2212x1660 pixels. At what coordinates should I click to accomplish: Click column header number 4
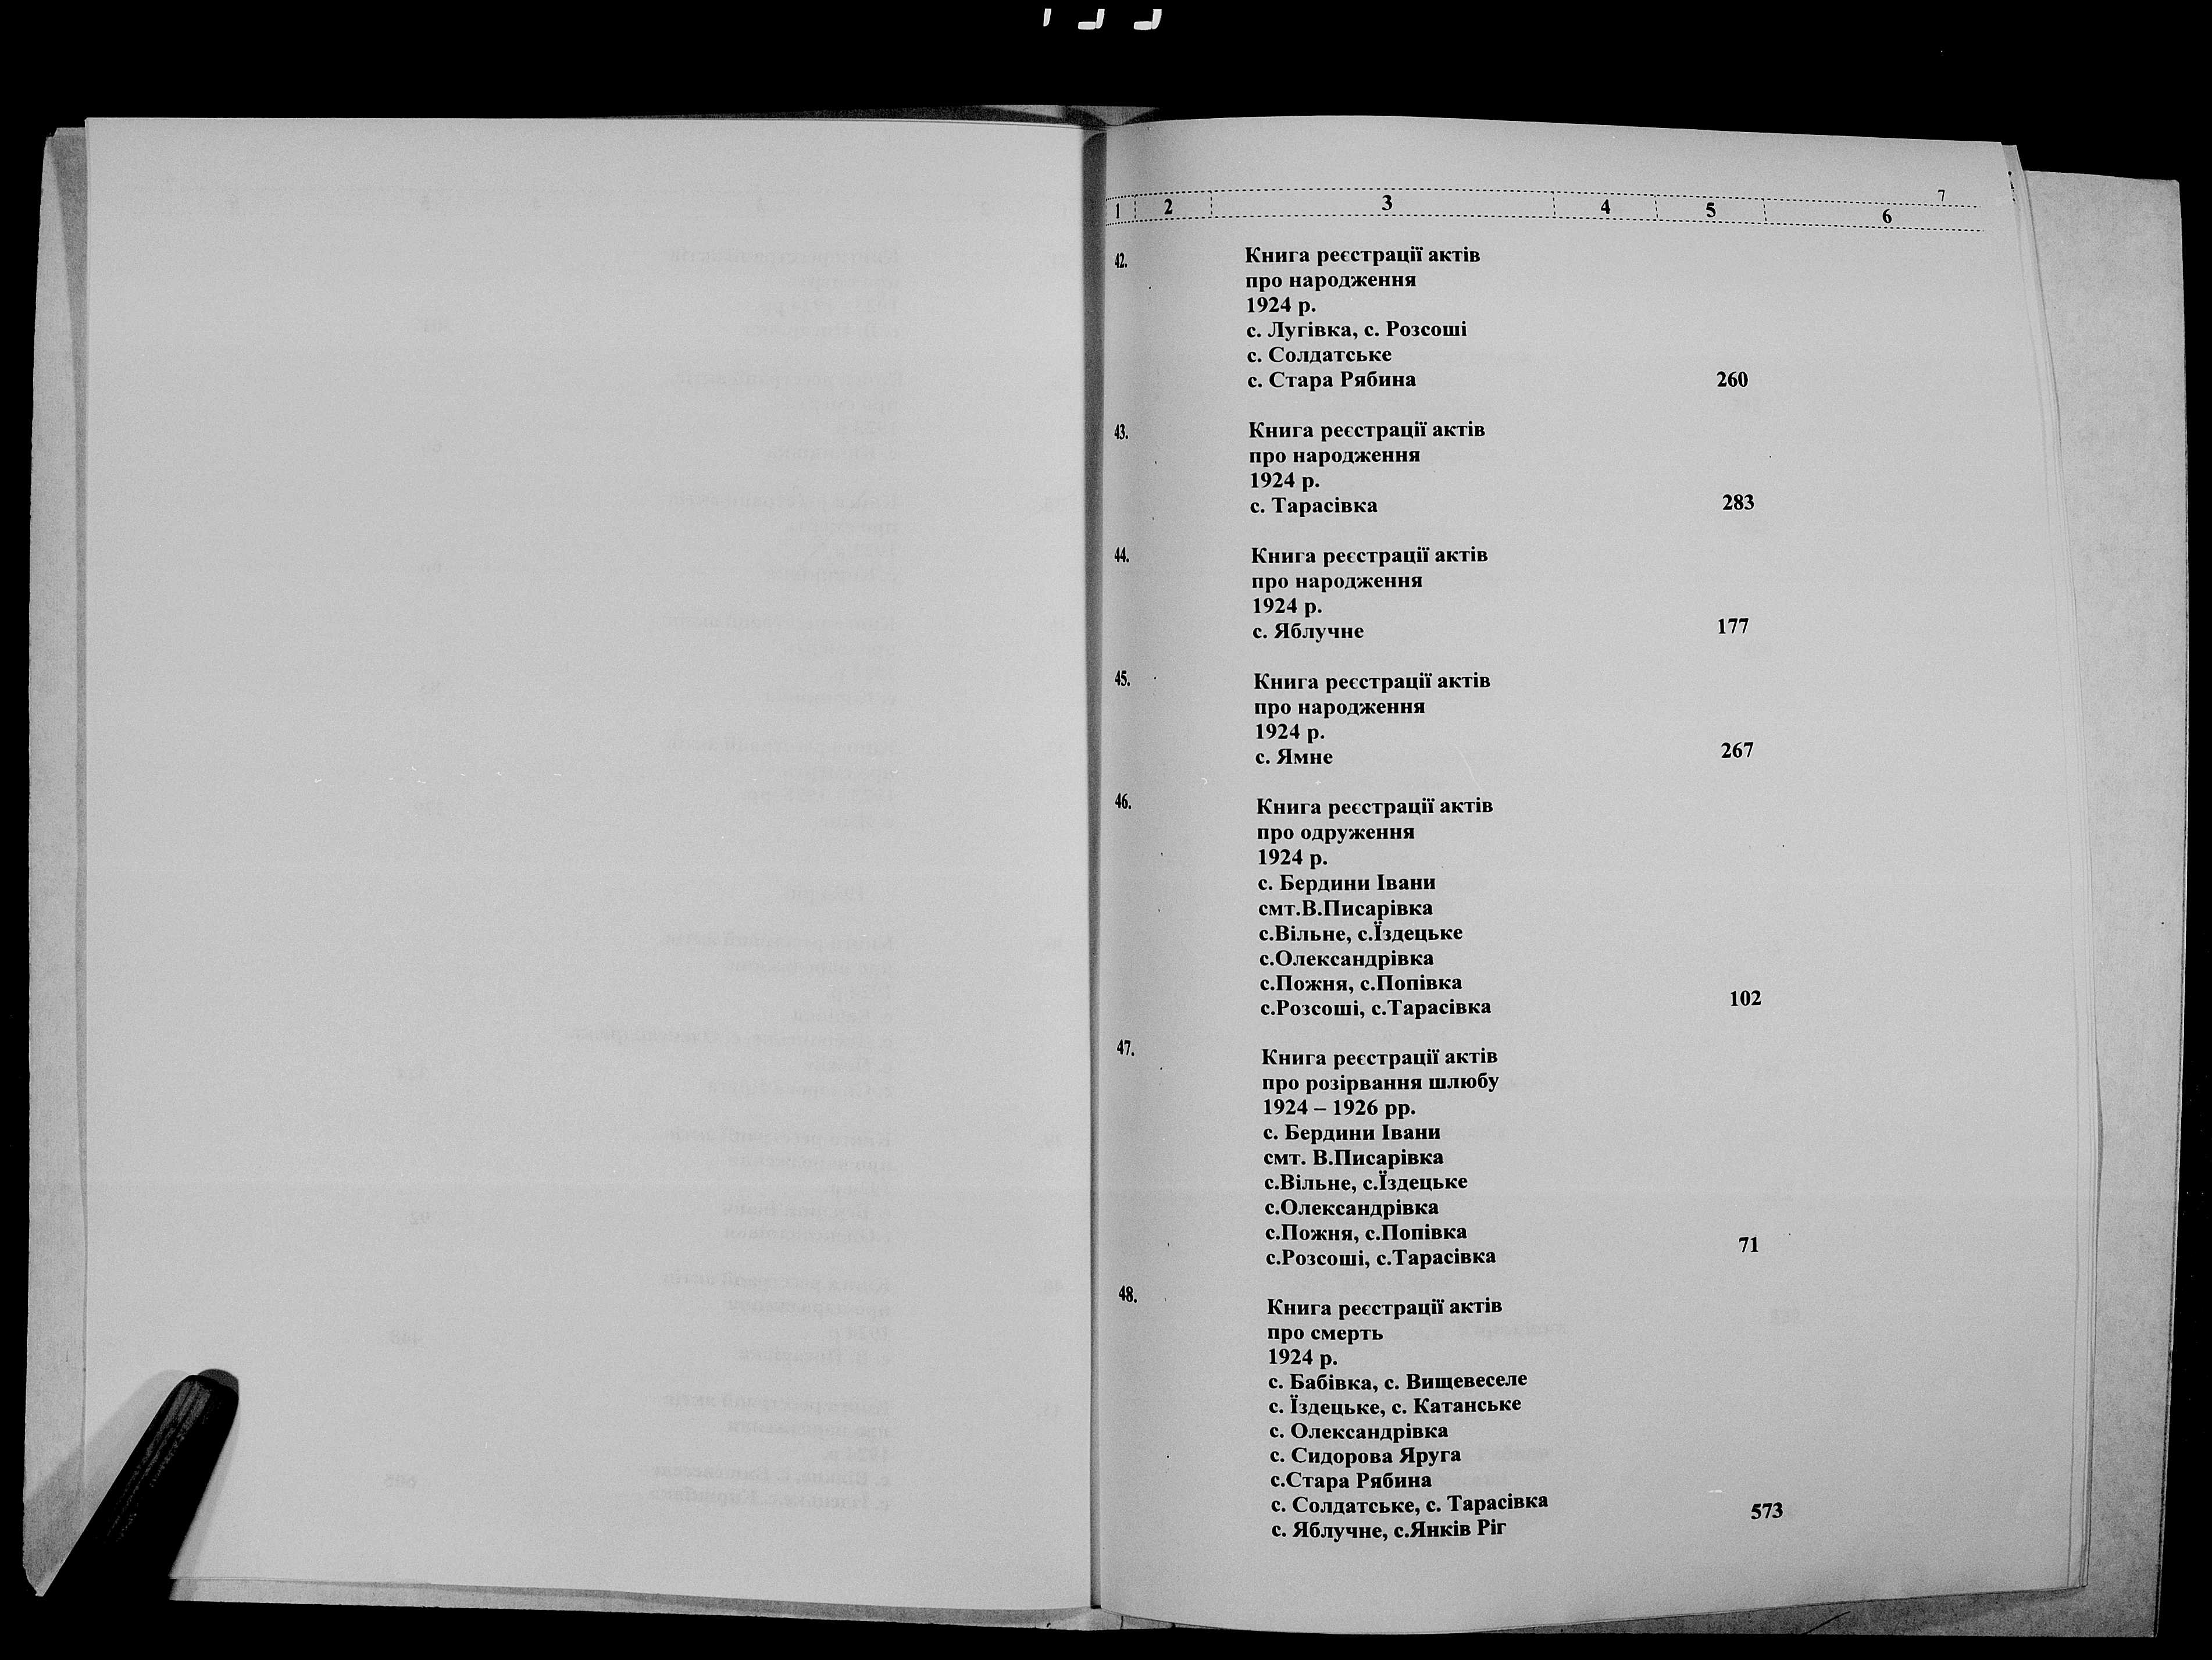1605,207
